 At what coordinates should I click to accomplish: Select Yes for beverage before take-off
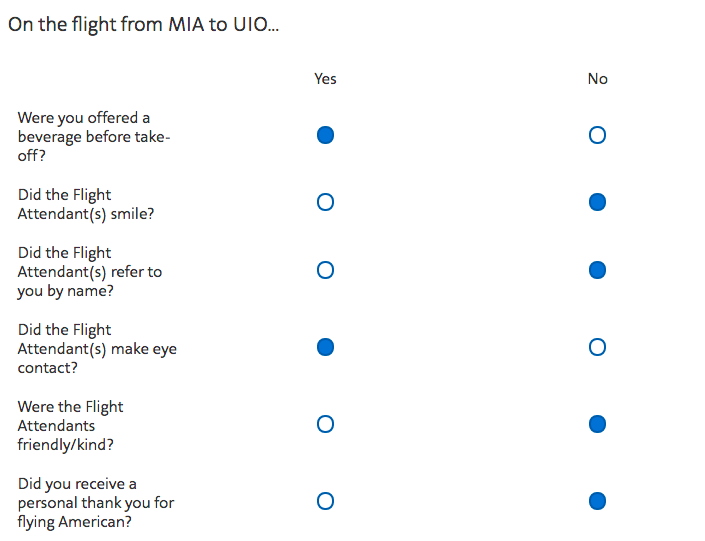(325, 135)
